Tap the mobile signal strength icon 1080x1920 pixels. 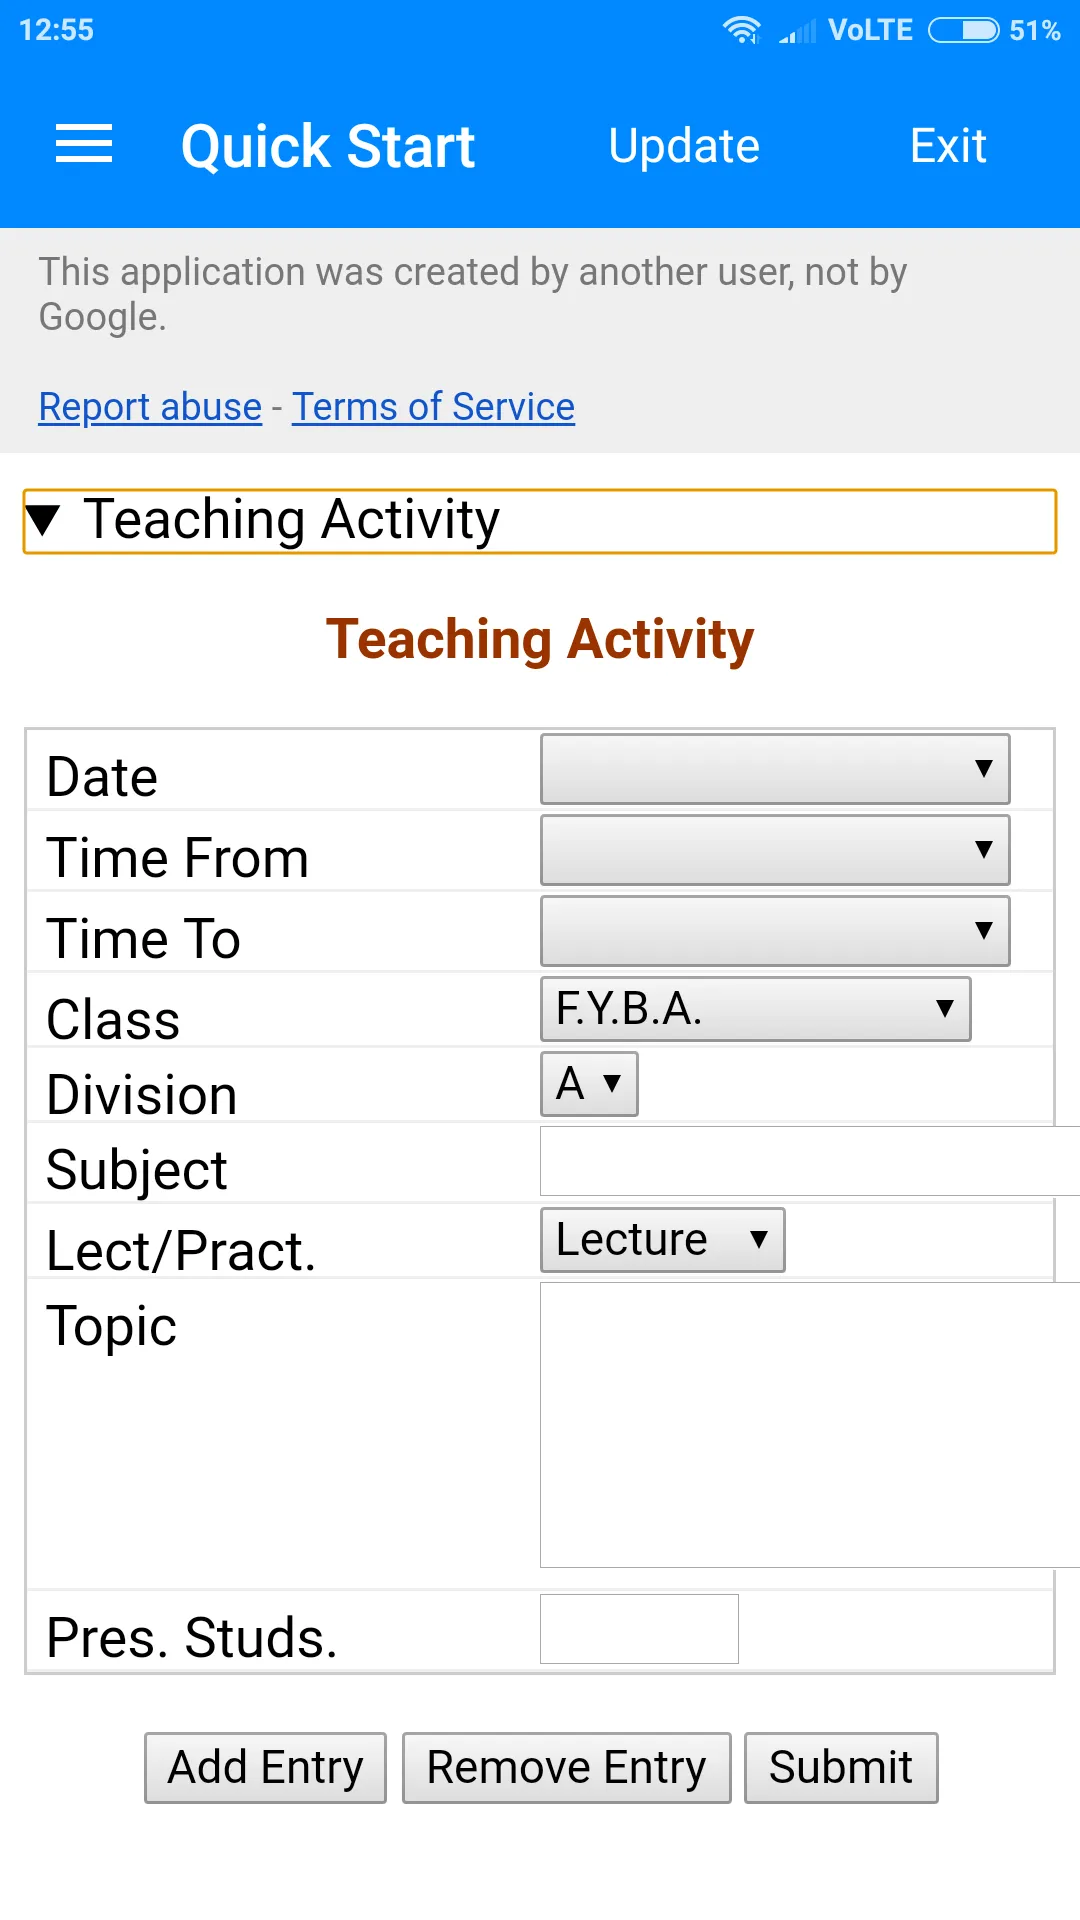(798, 31)
